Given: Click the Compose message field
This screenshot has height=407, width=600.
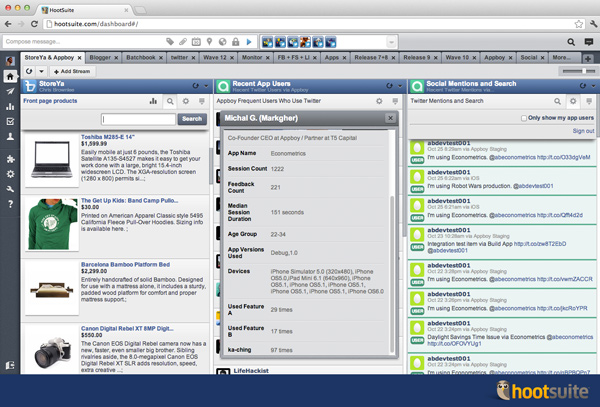Looking at the screenshot, I should click(x=84, y=42).
